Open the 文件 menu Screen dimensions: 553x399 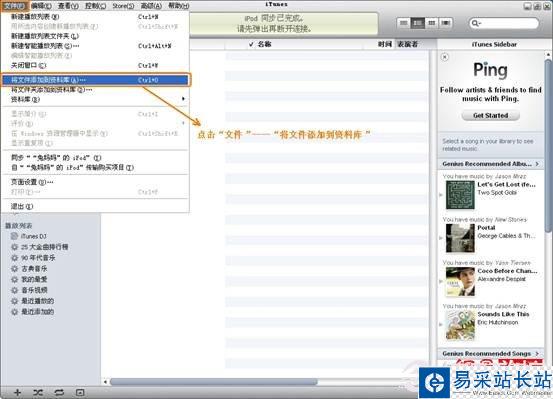(x=14, y=6)
